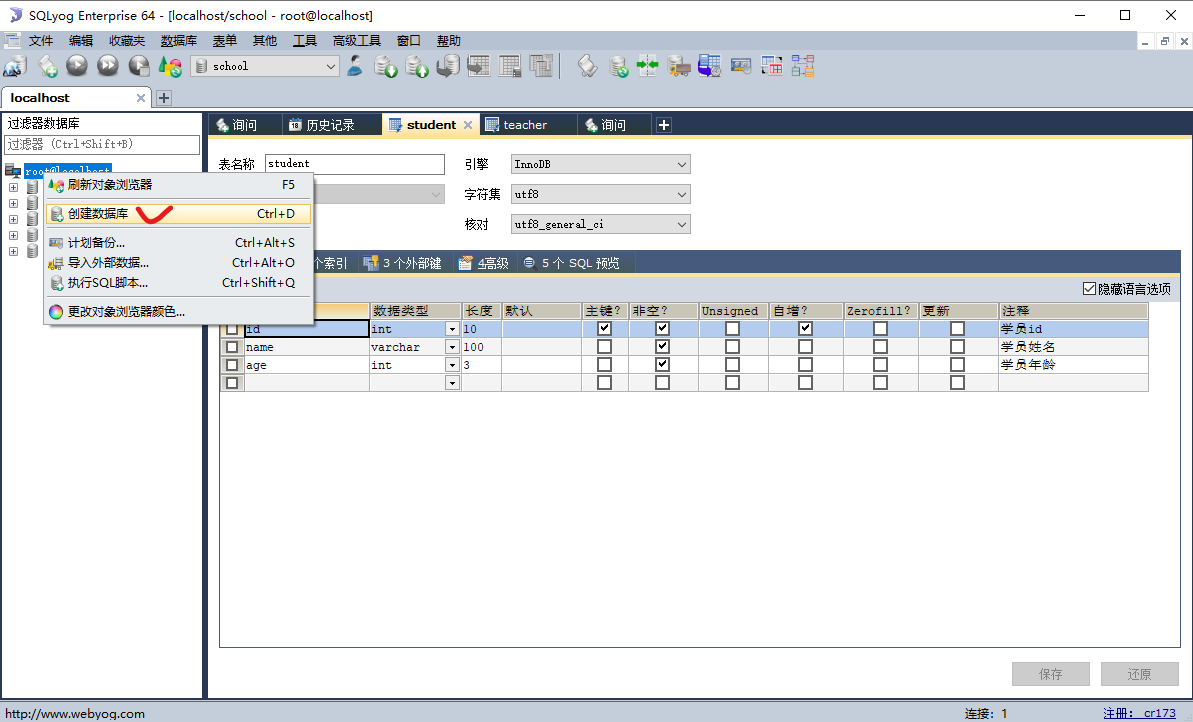Click the red table grid toolbar icon

pos(771,66)
